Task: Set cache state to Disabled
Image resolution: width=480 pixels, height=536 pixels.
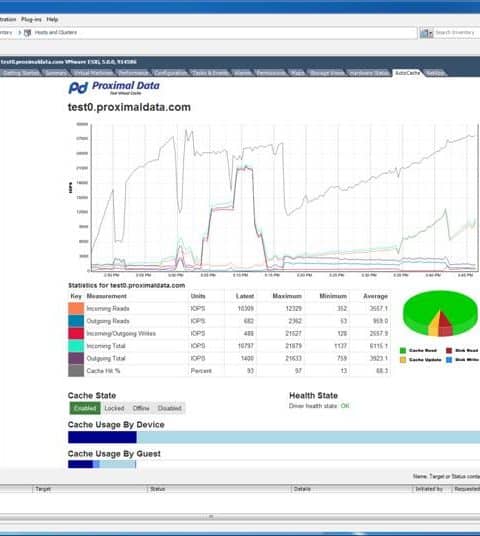Action: (170, 408)
